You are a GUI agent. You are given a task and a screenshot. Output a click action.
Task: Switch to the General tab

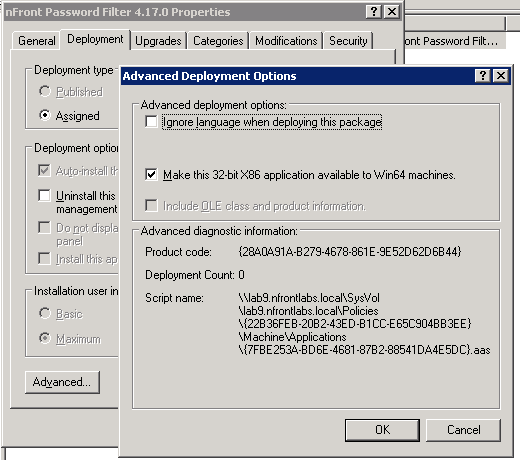pyautogui.click(x=37, y=41)
